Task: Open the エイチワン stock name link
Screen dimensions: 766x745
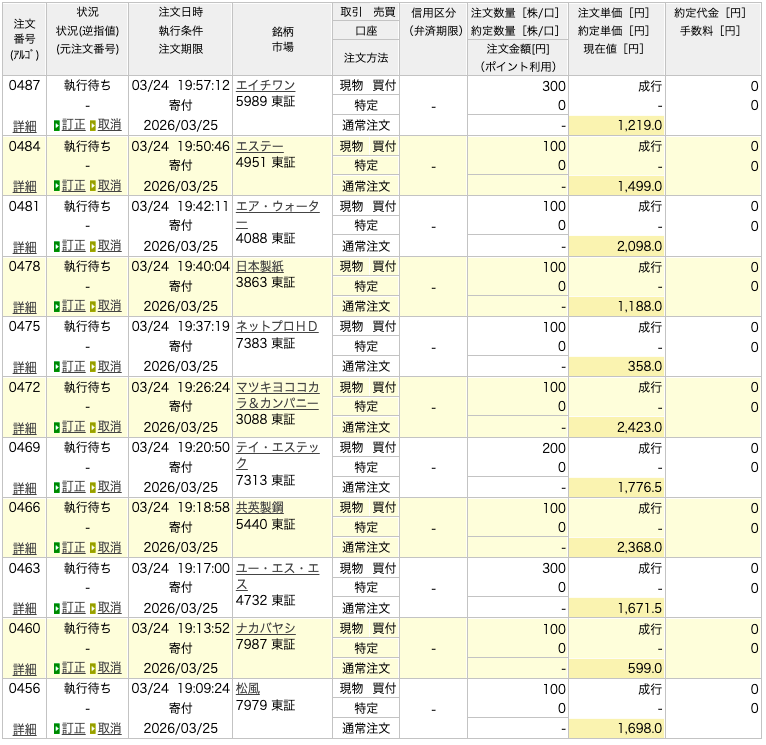Action: coord(265,86)
